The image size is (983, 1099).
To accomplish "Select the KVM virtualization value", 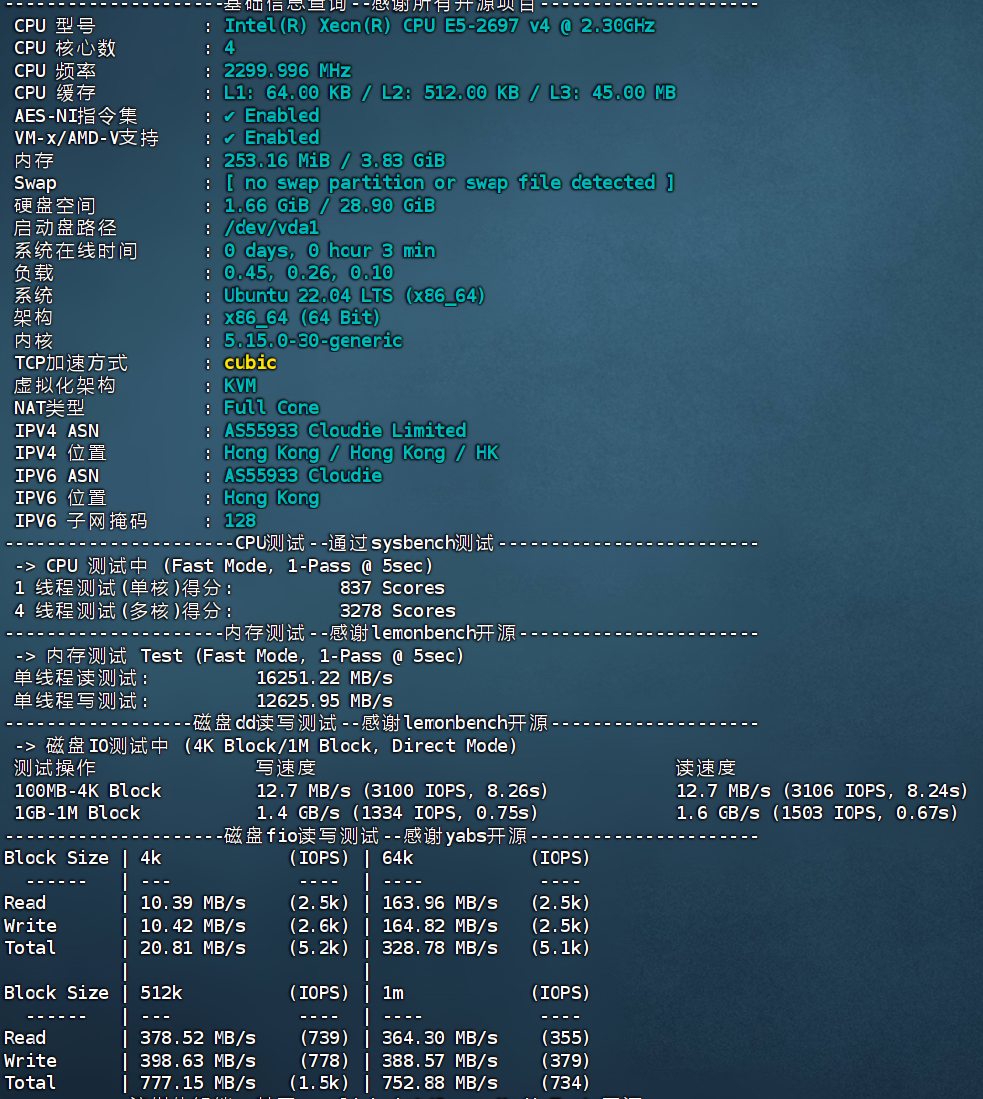I will coord(240,386).
